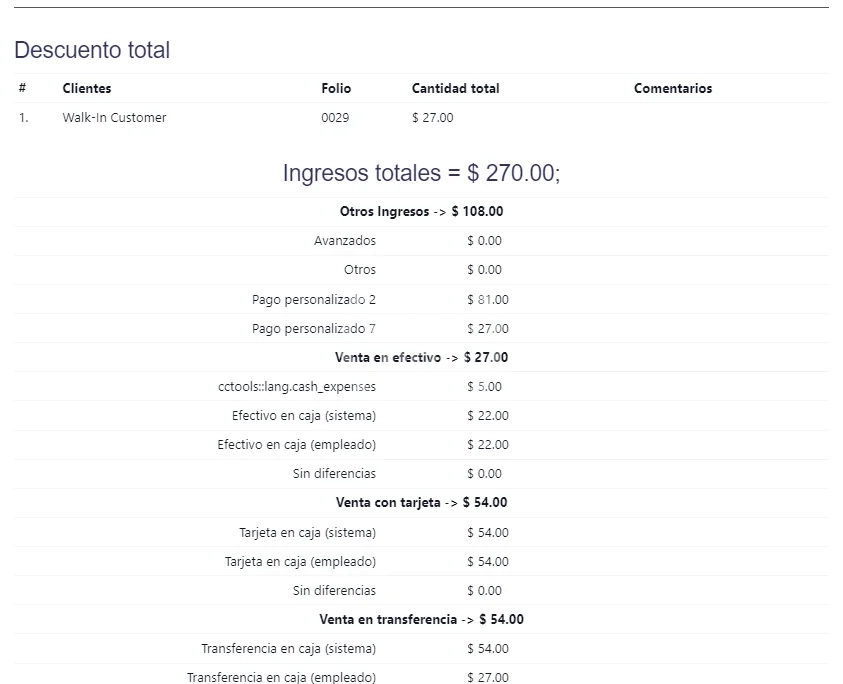
Task: Select the Cantidad total column header
Action: pyautogui.click(x=455, y=88)
